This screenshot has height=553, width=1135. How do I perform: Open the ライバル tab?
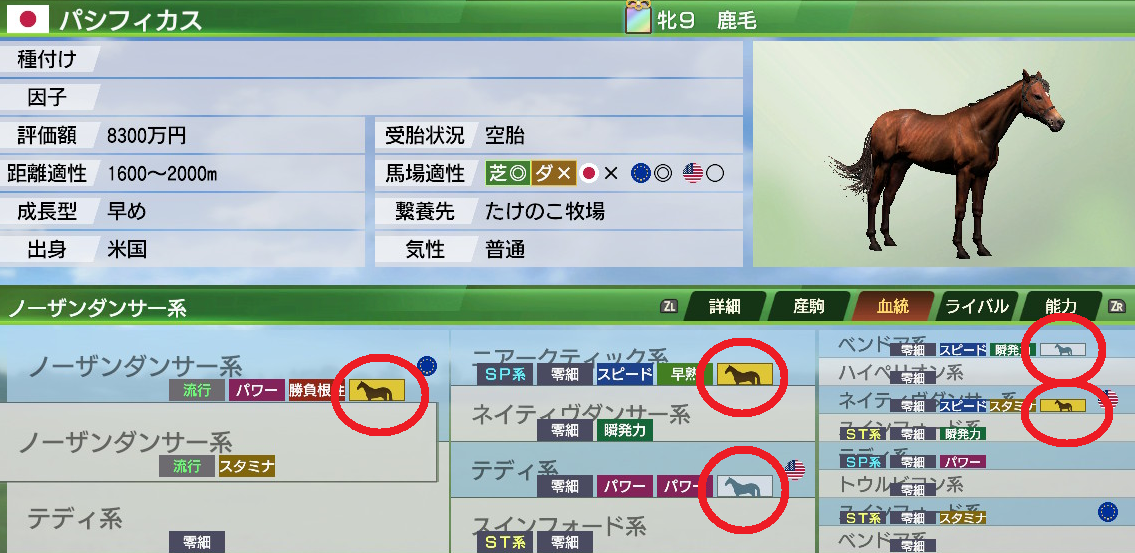[x=976, y=306]
